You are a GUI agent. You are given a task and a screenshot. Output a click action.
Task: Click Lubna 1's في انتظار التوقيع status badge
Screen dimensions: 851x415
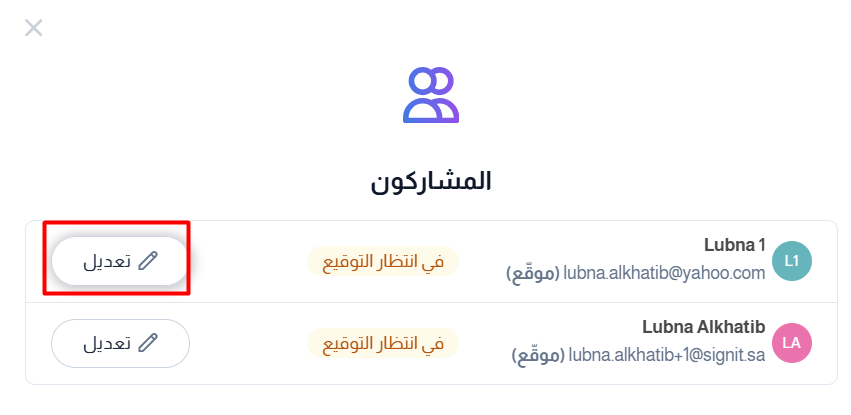383,261
